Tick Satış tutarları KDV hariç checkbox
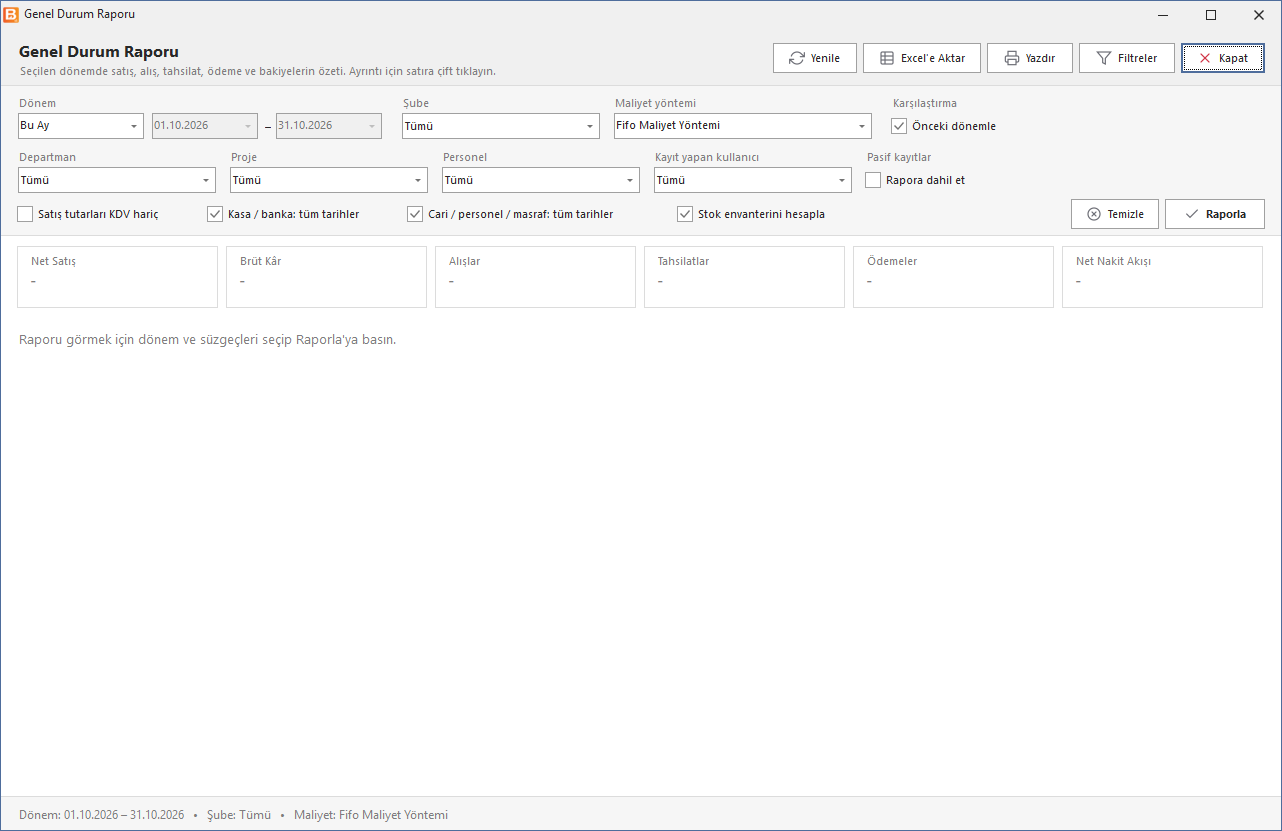The height and width of the screenshot is (831, 1282). 25,214
